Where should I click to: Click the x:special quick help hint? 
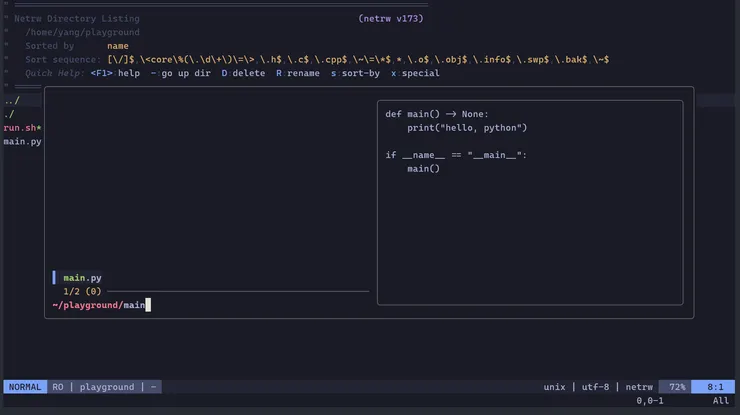415,73
